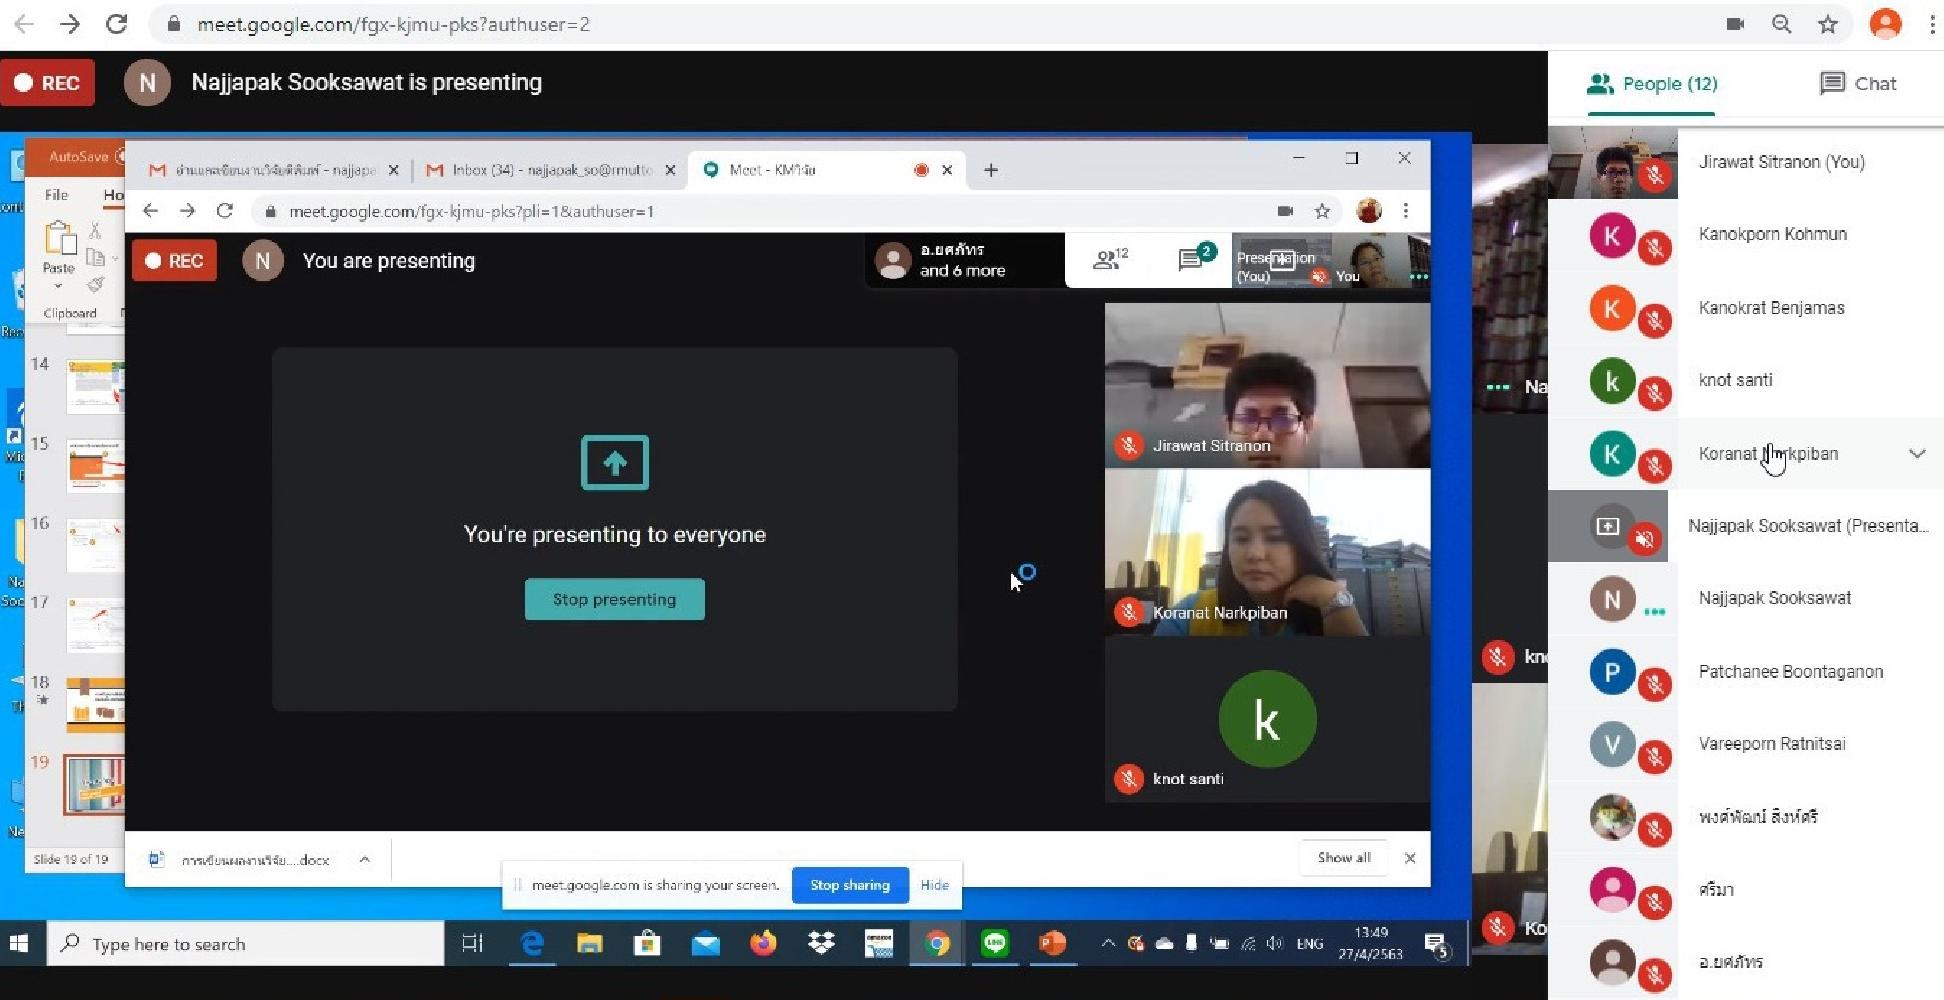
Task: Open a new tab with the plus button
Action: coord(991,171)
